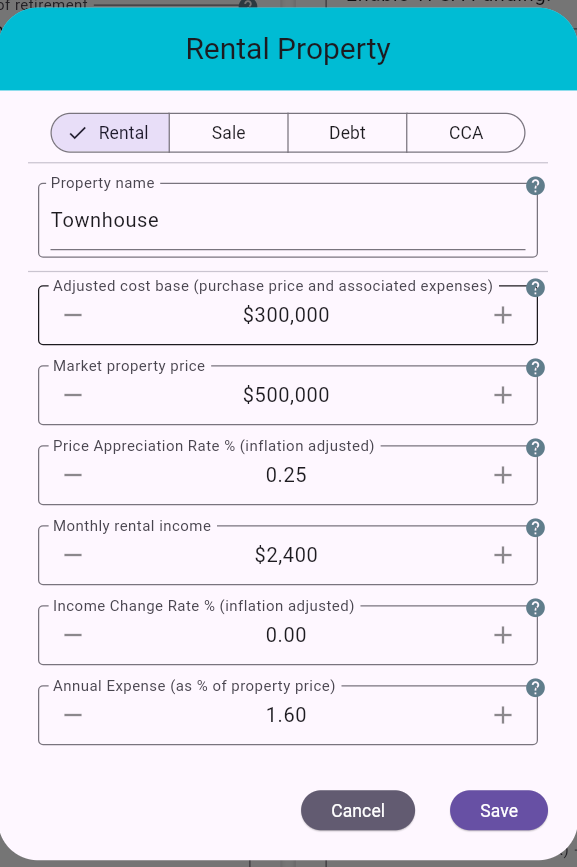Open help for Price Appreciation Rate
577x867 pixels.
(536, 448)
